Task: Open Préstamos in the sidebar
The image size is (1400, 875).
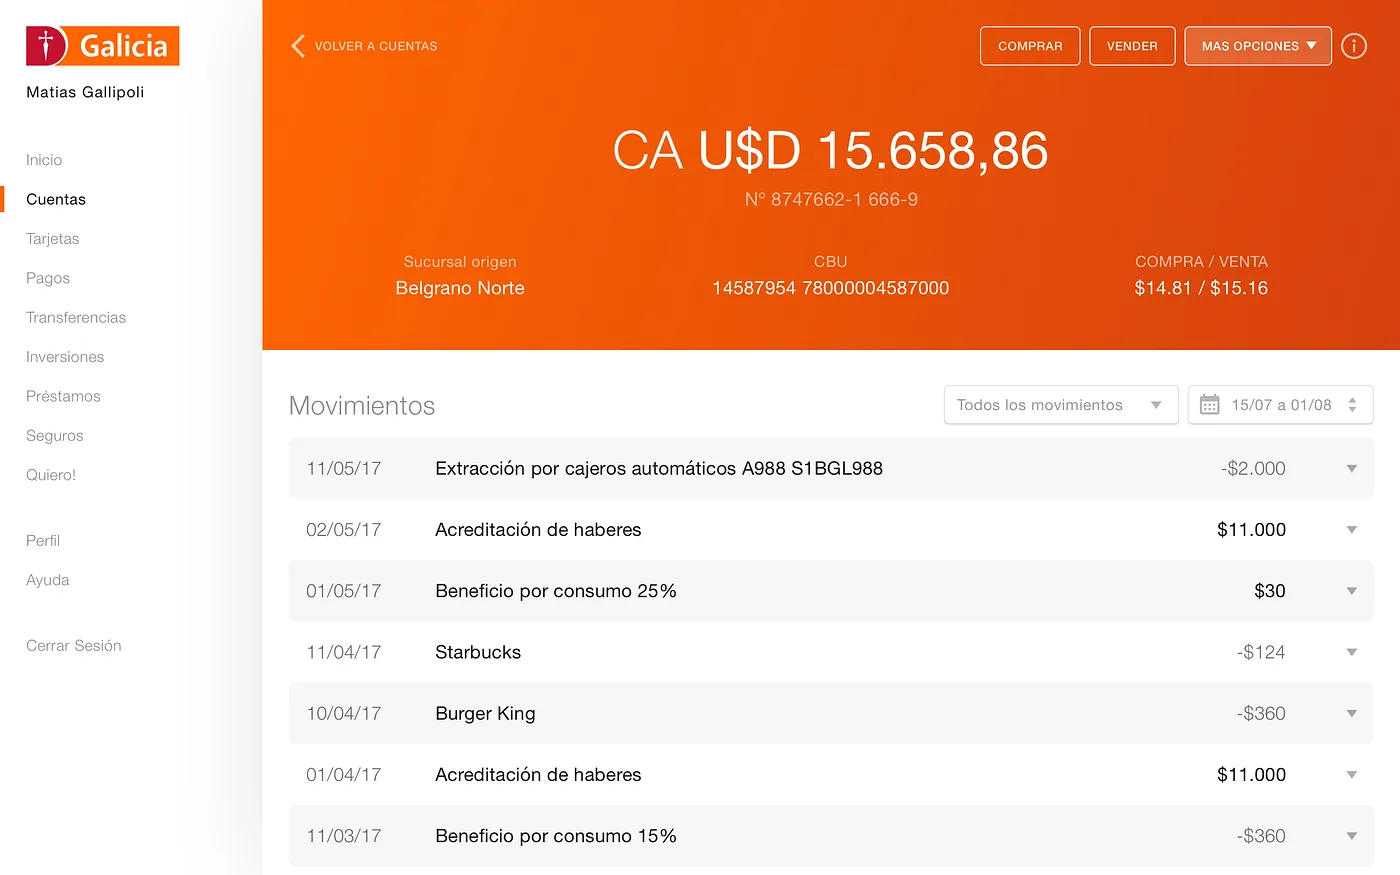Action: tap(63, 396)
